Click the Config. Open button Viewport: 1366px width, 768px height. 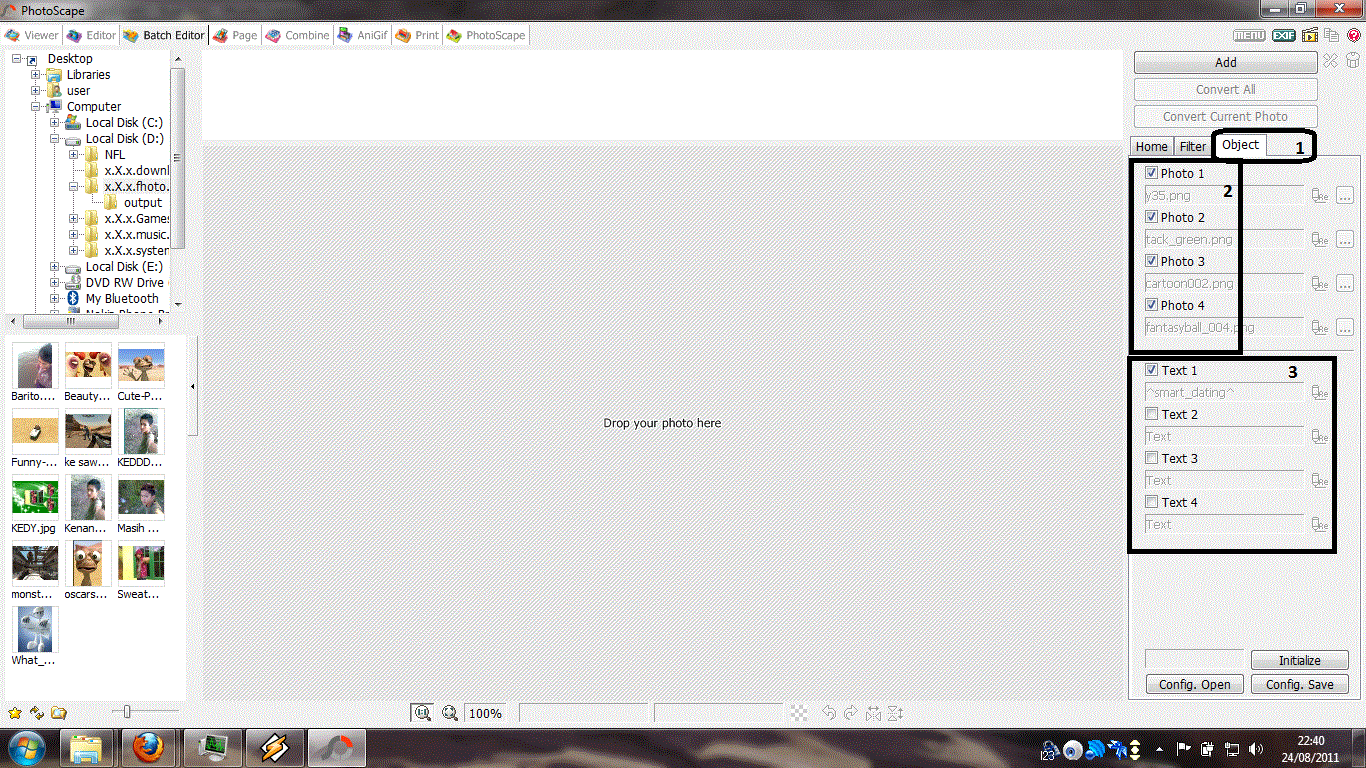tap(1194, 685)
